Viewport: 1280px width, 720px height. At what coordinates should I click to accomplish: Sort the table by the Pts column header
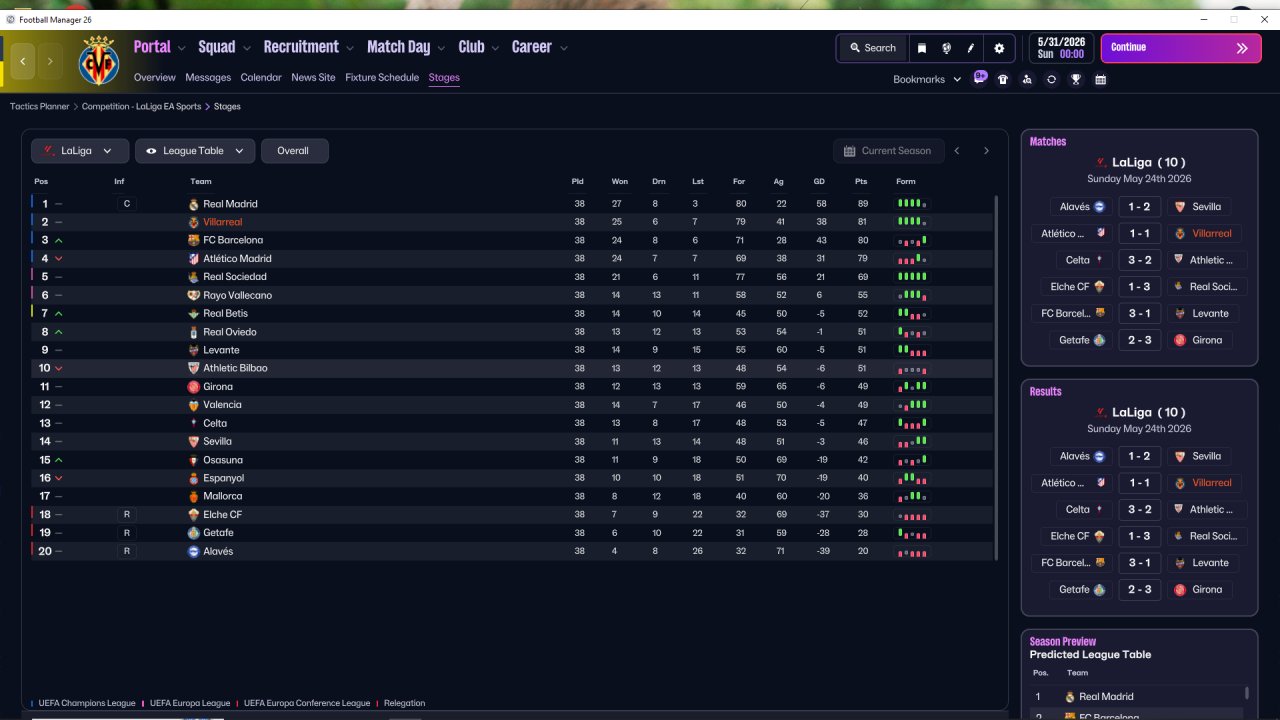click(861, 181)
